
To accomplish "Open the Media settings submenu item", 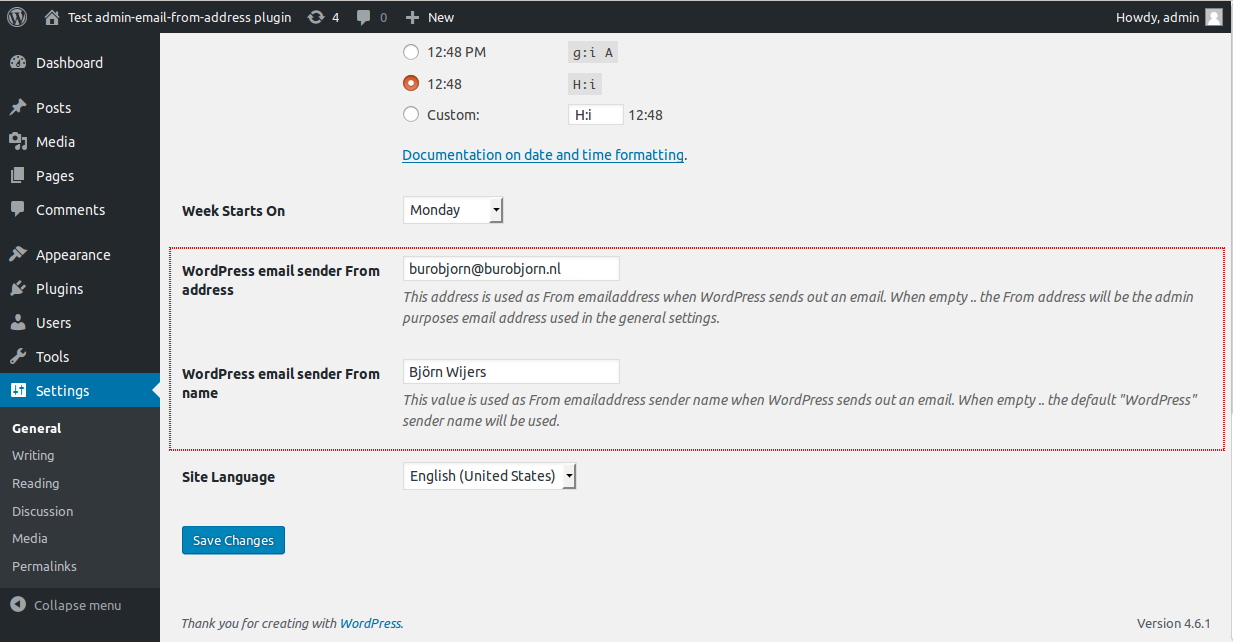I will [30, 538].
